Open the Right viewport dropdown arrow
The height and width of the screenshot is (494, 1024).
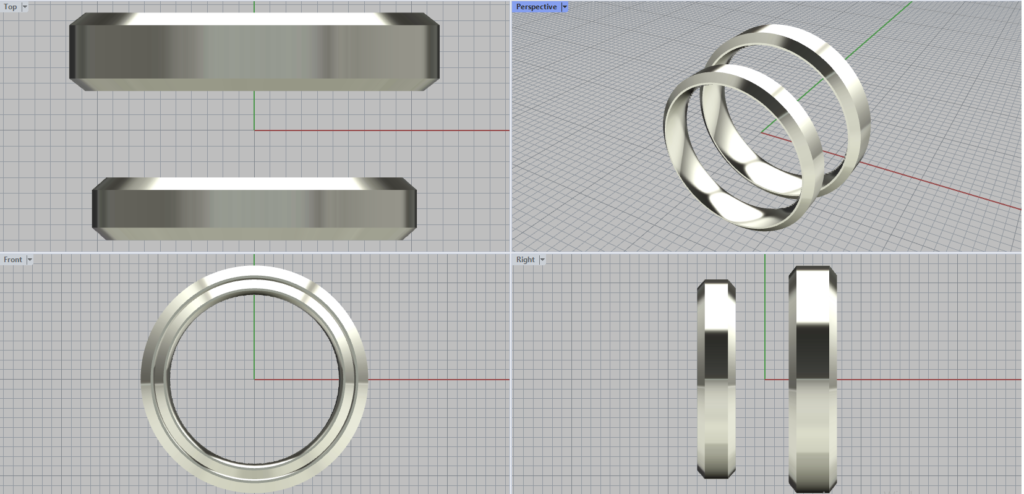pyautogui.click(x=542, y=260)
